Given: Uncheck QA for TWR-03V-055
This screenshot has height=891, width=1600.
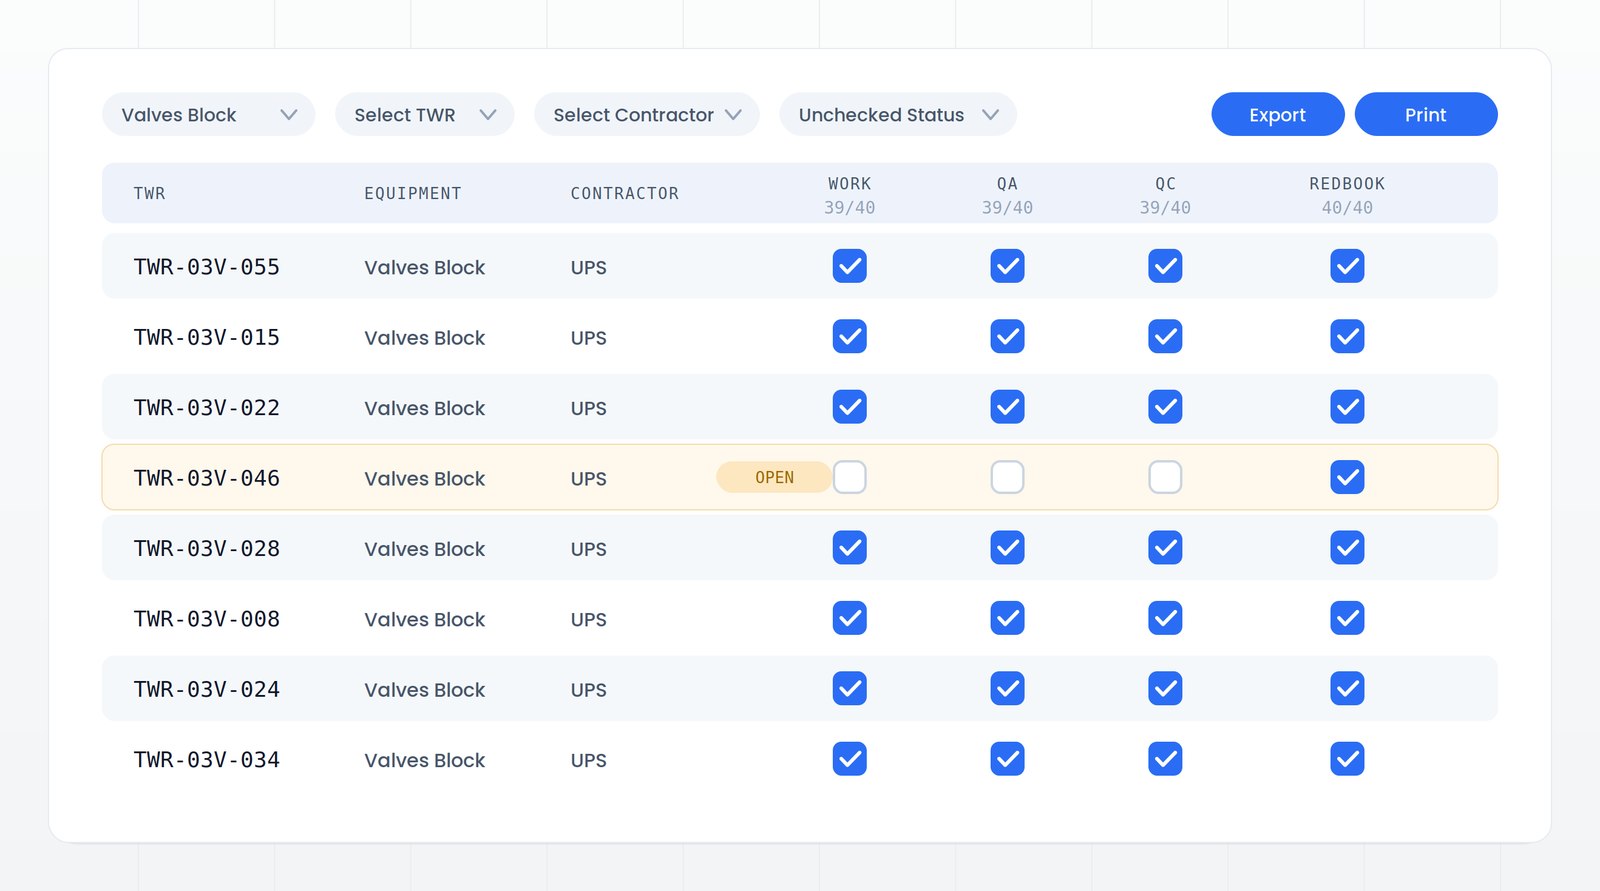Looking at the screenshot, I should point(1007,266).
